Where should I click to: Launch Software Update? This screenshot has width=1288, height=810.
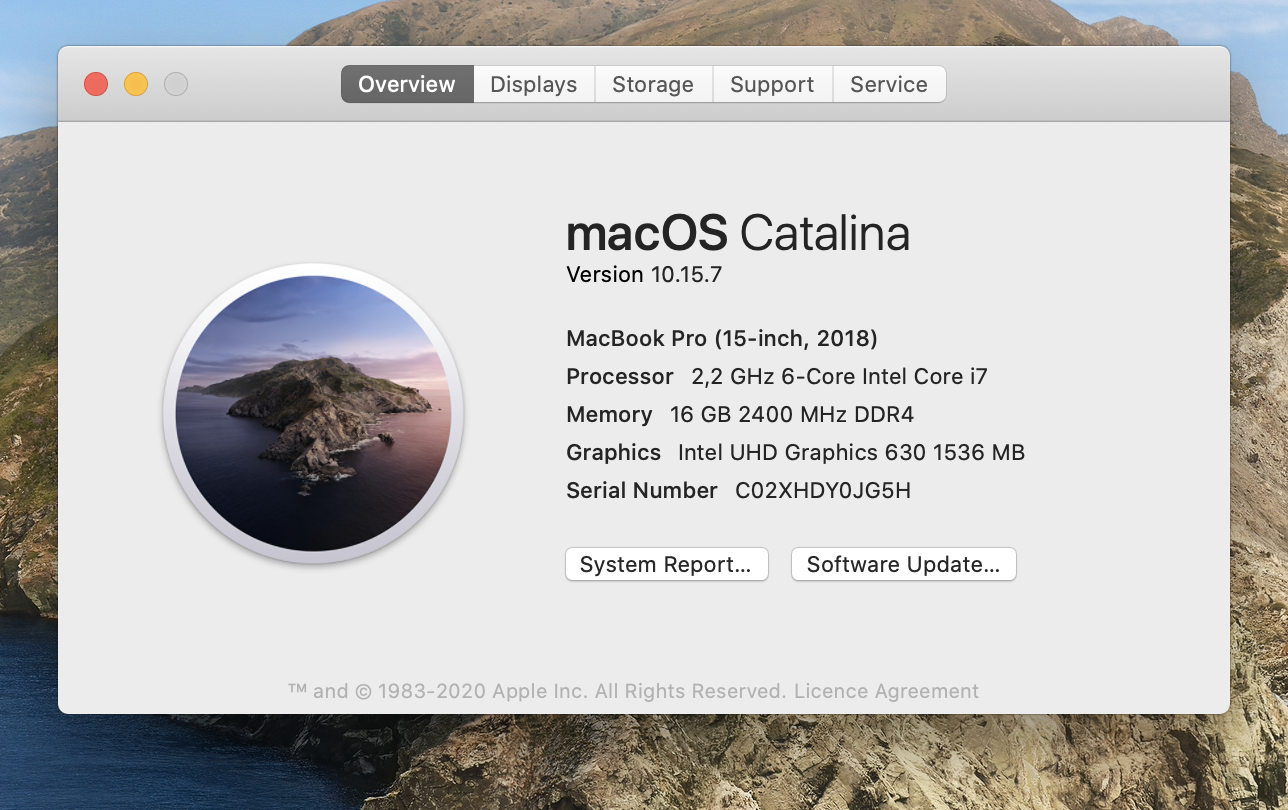(903, 564)
